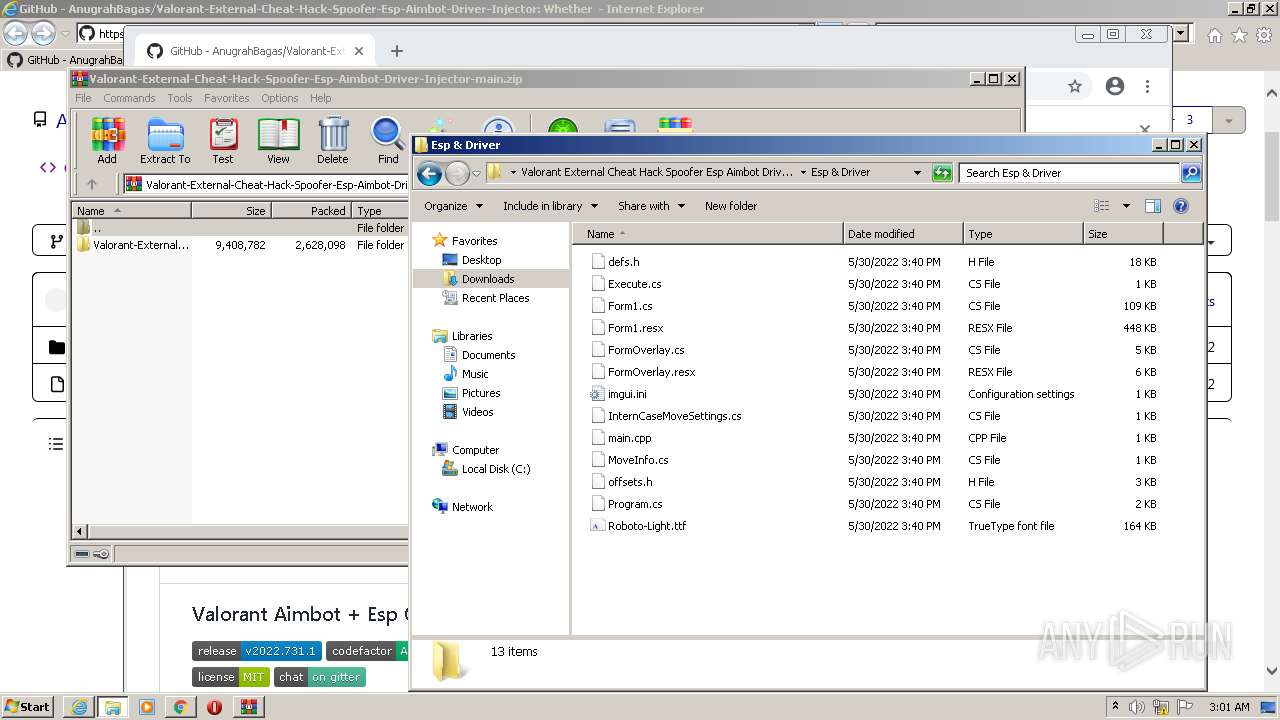
Task: Sort WinRAR list by Packed column
Action: 311,211
